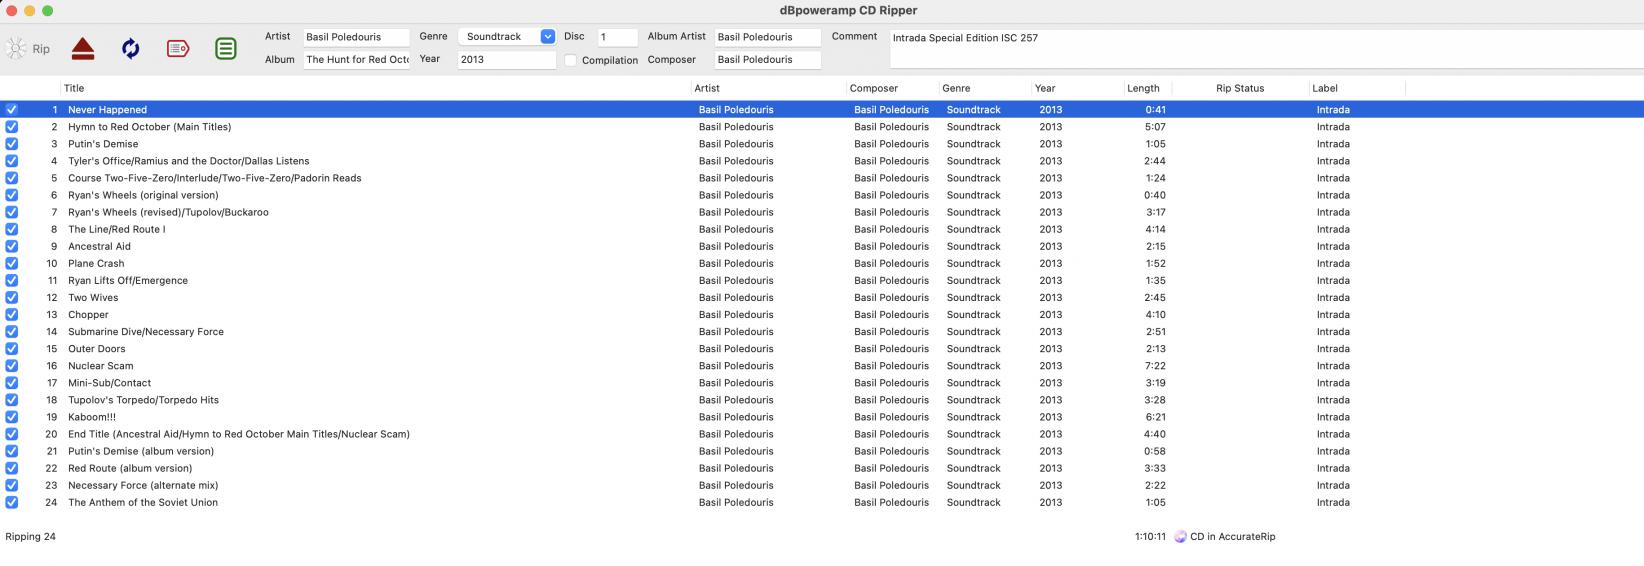Click the Rip Status column header
The width and height of the screenshot is (1644, 566).
1240,89
